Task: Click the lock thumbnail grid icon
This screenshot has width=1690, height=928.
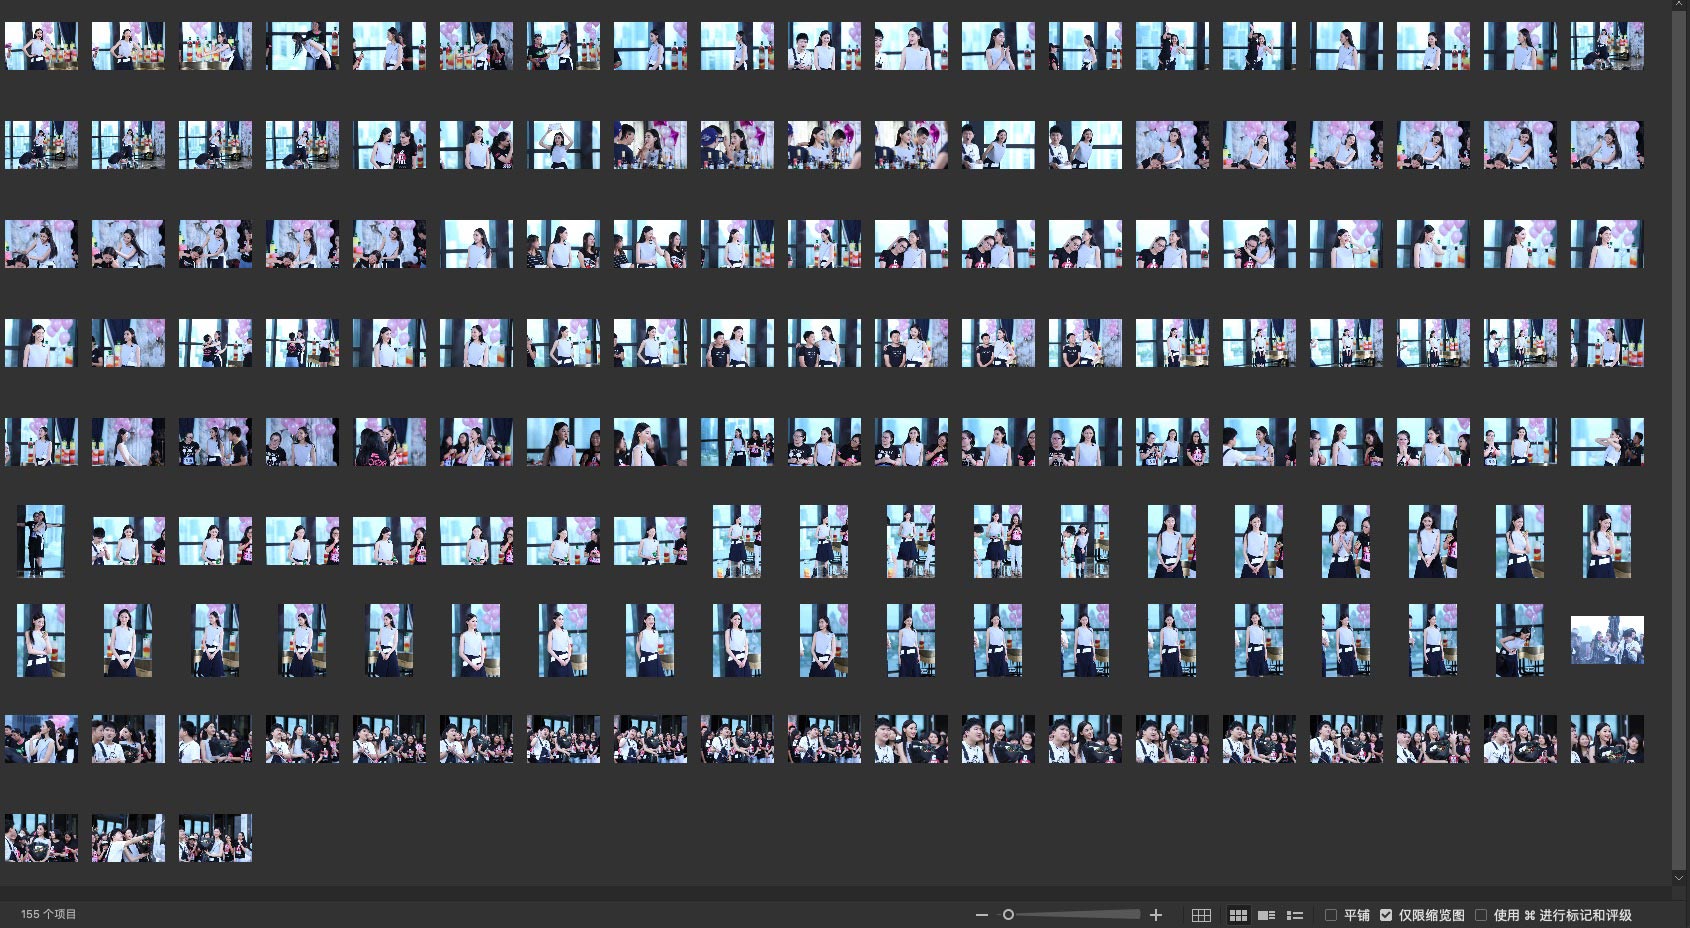Action: click(1201, 915)
